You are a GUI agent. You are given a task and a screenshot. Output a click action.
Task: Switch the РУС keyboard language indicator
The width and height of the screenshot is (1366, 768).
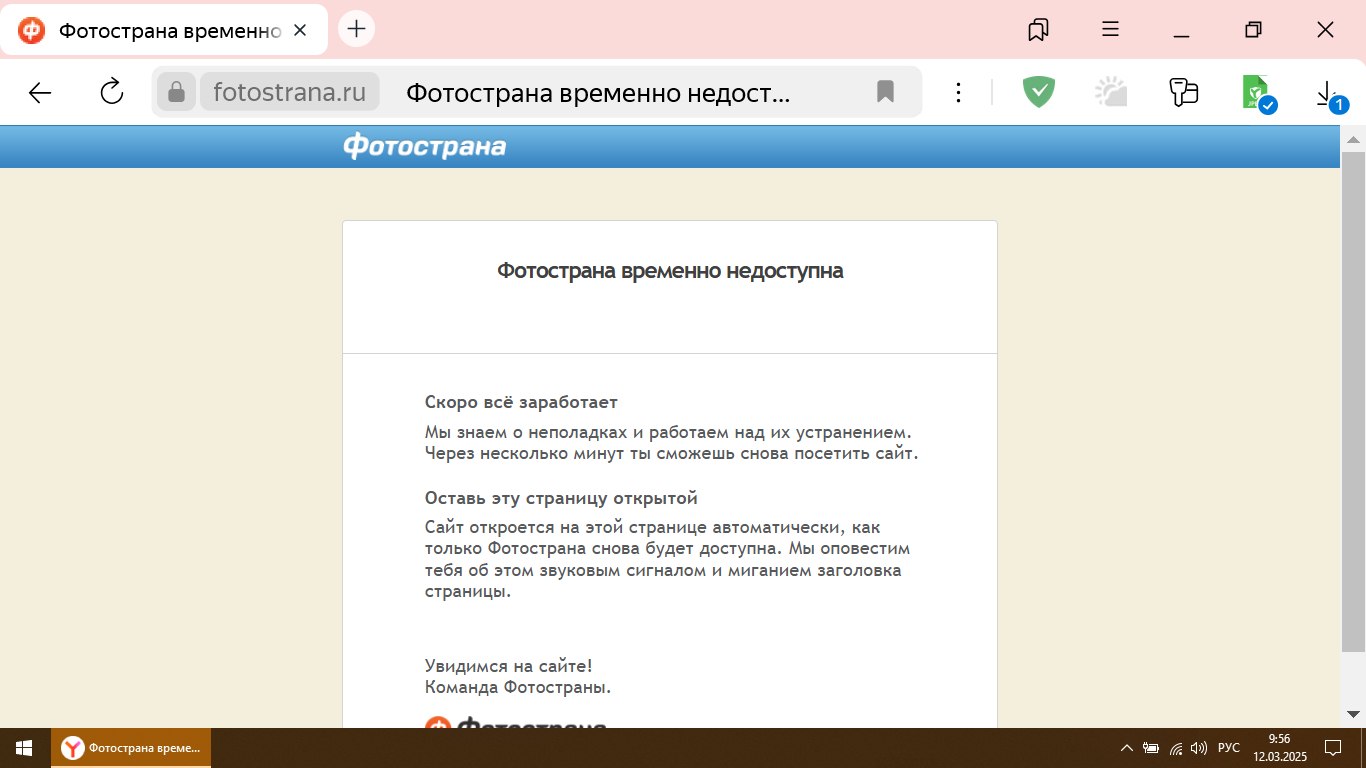tap(1229, 748)
